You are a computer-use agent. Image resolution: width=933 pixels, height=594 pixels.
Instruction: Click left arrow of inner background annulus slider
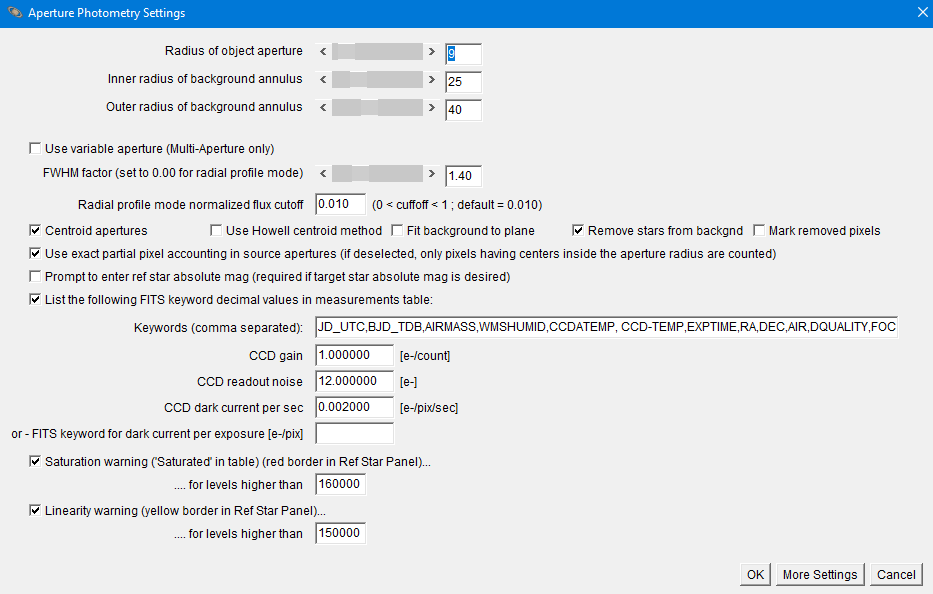point(323,79)
